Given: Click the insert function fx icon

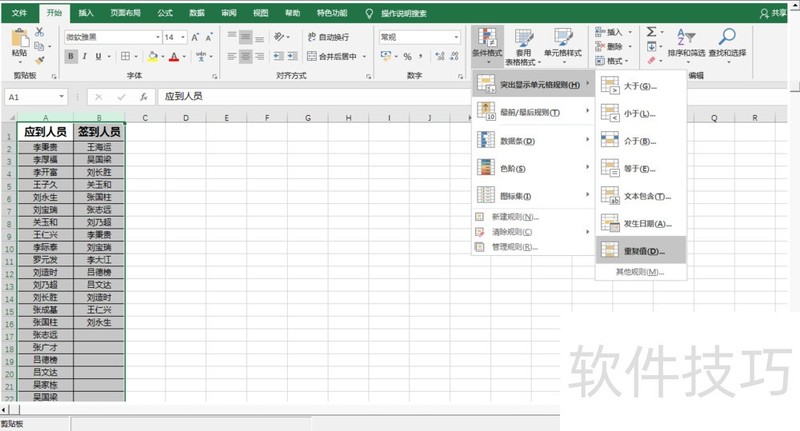Looking at the screenshot, I should (144, 97).
